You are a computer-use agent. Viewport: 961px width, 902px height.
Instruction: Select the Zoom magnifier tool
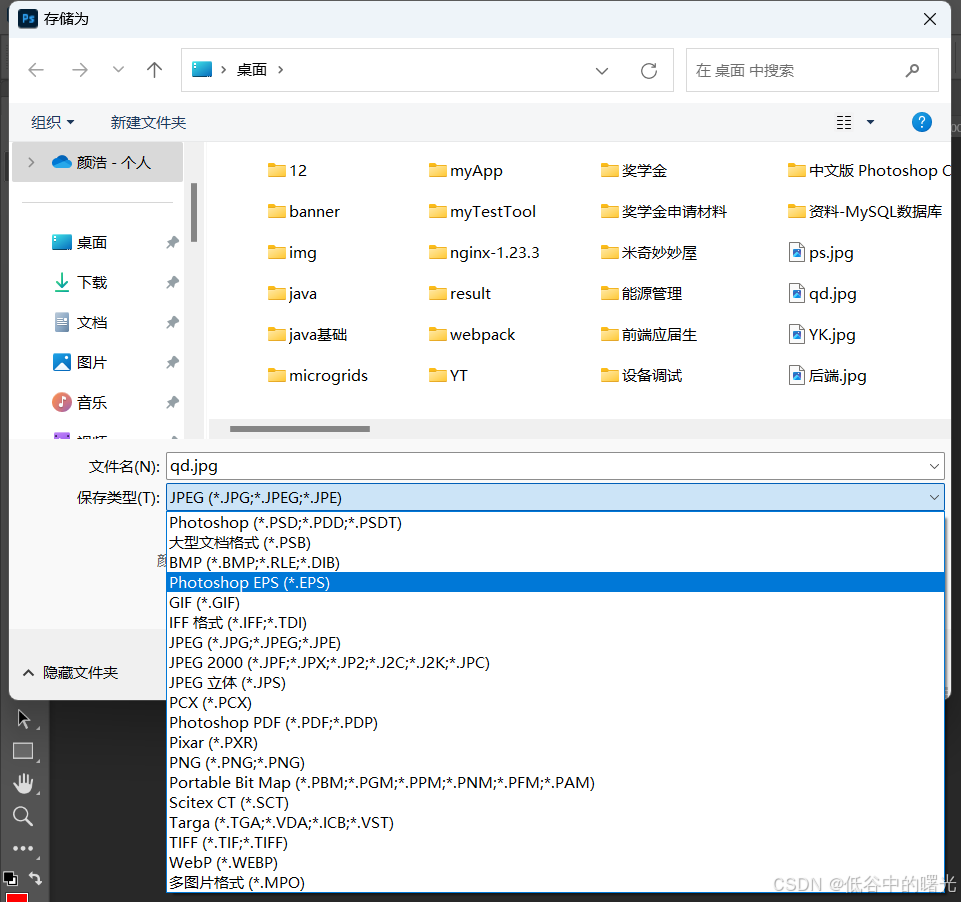23,816
